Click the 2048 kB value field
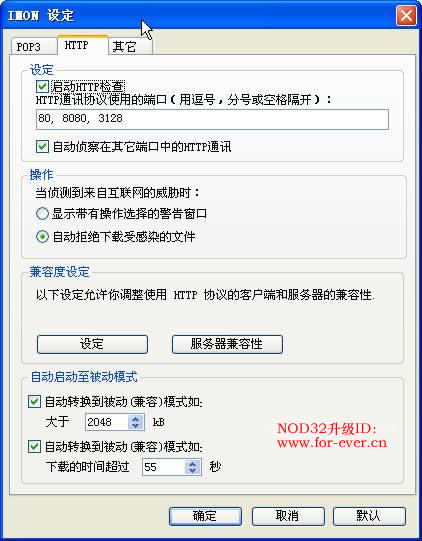Screen dimensions: 422x541 pyautogui.click(x=107, y=422)
